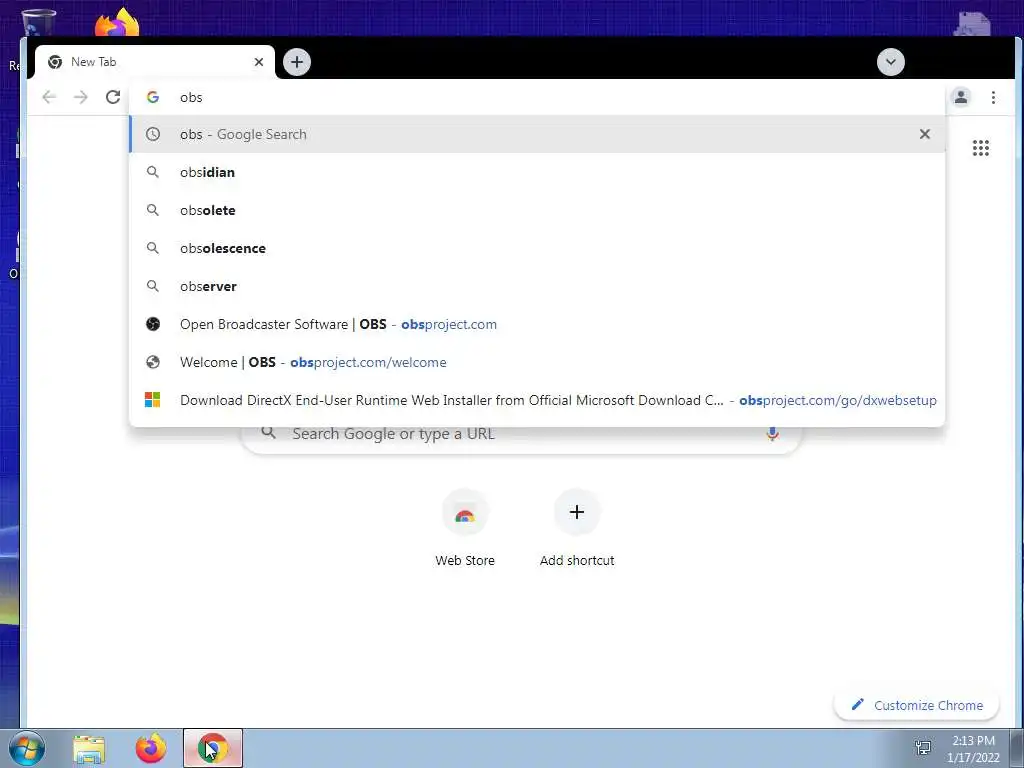Screen dimensions: 1024x768
Task: Choose the obsolete suggestion
Action: click(537, 210)
